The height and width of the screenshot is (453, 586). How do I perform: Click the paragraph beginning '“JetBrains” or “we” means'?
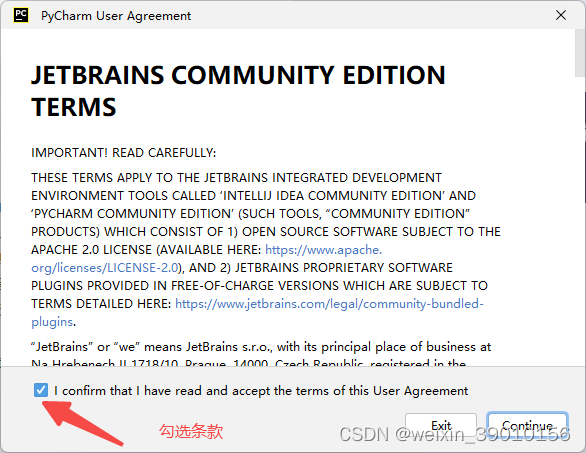261,355
